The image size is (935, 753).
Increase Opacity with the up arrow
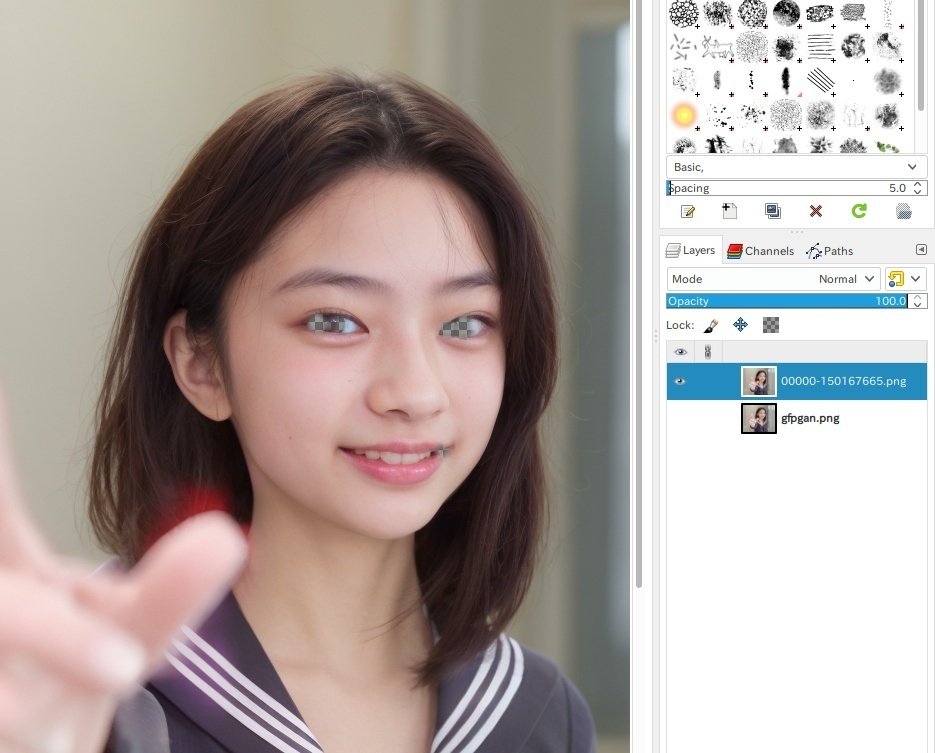pos(918,298)
